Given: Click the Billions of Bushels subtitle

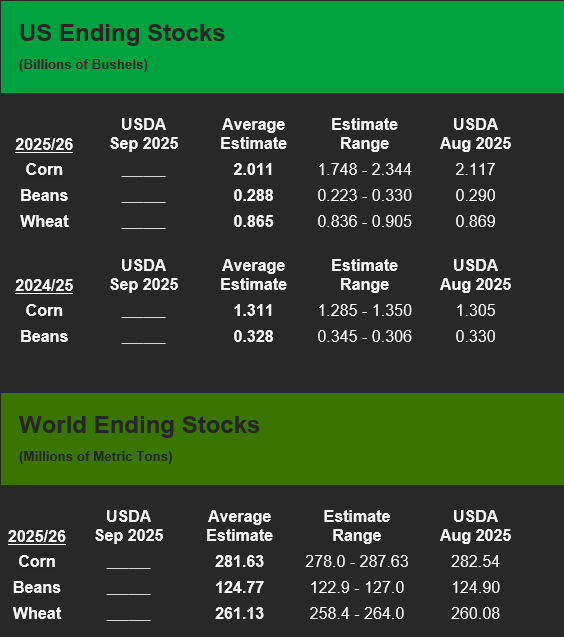Looking at the screenshot, I should [x=83, y=65].
